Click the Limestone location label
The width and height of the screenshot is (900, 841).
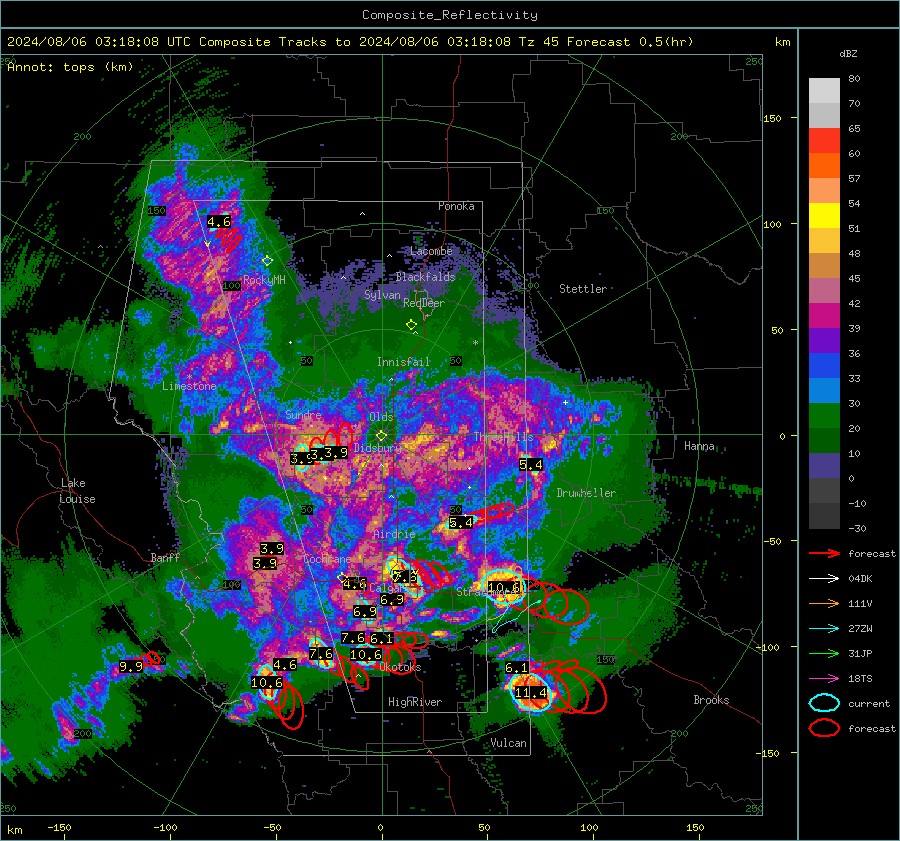click(189, 386)
